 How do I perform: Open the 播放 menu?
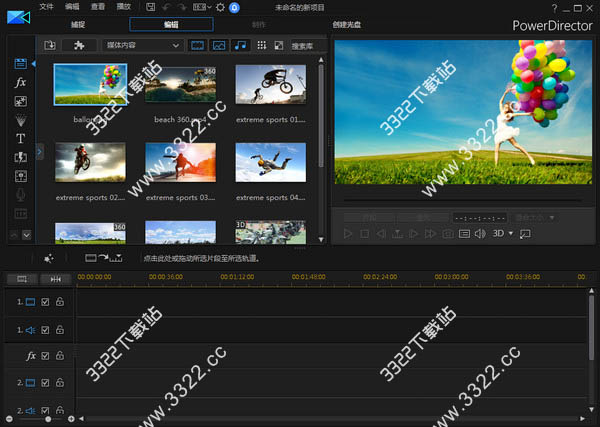(x=123, y=7)
